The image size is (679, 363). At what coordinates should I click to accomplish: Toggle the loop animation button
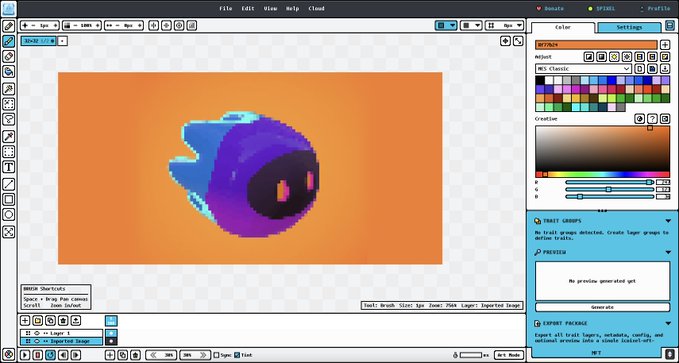[x=50, y=355]
